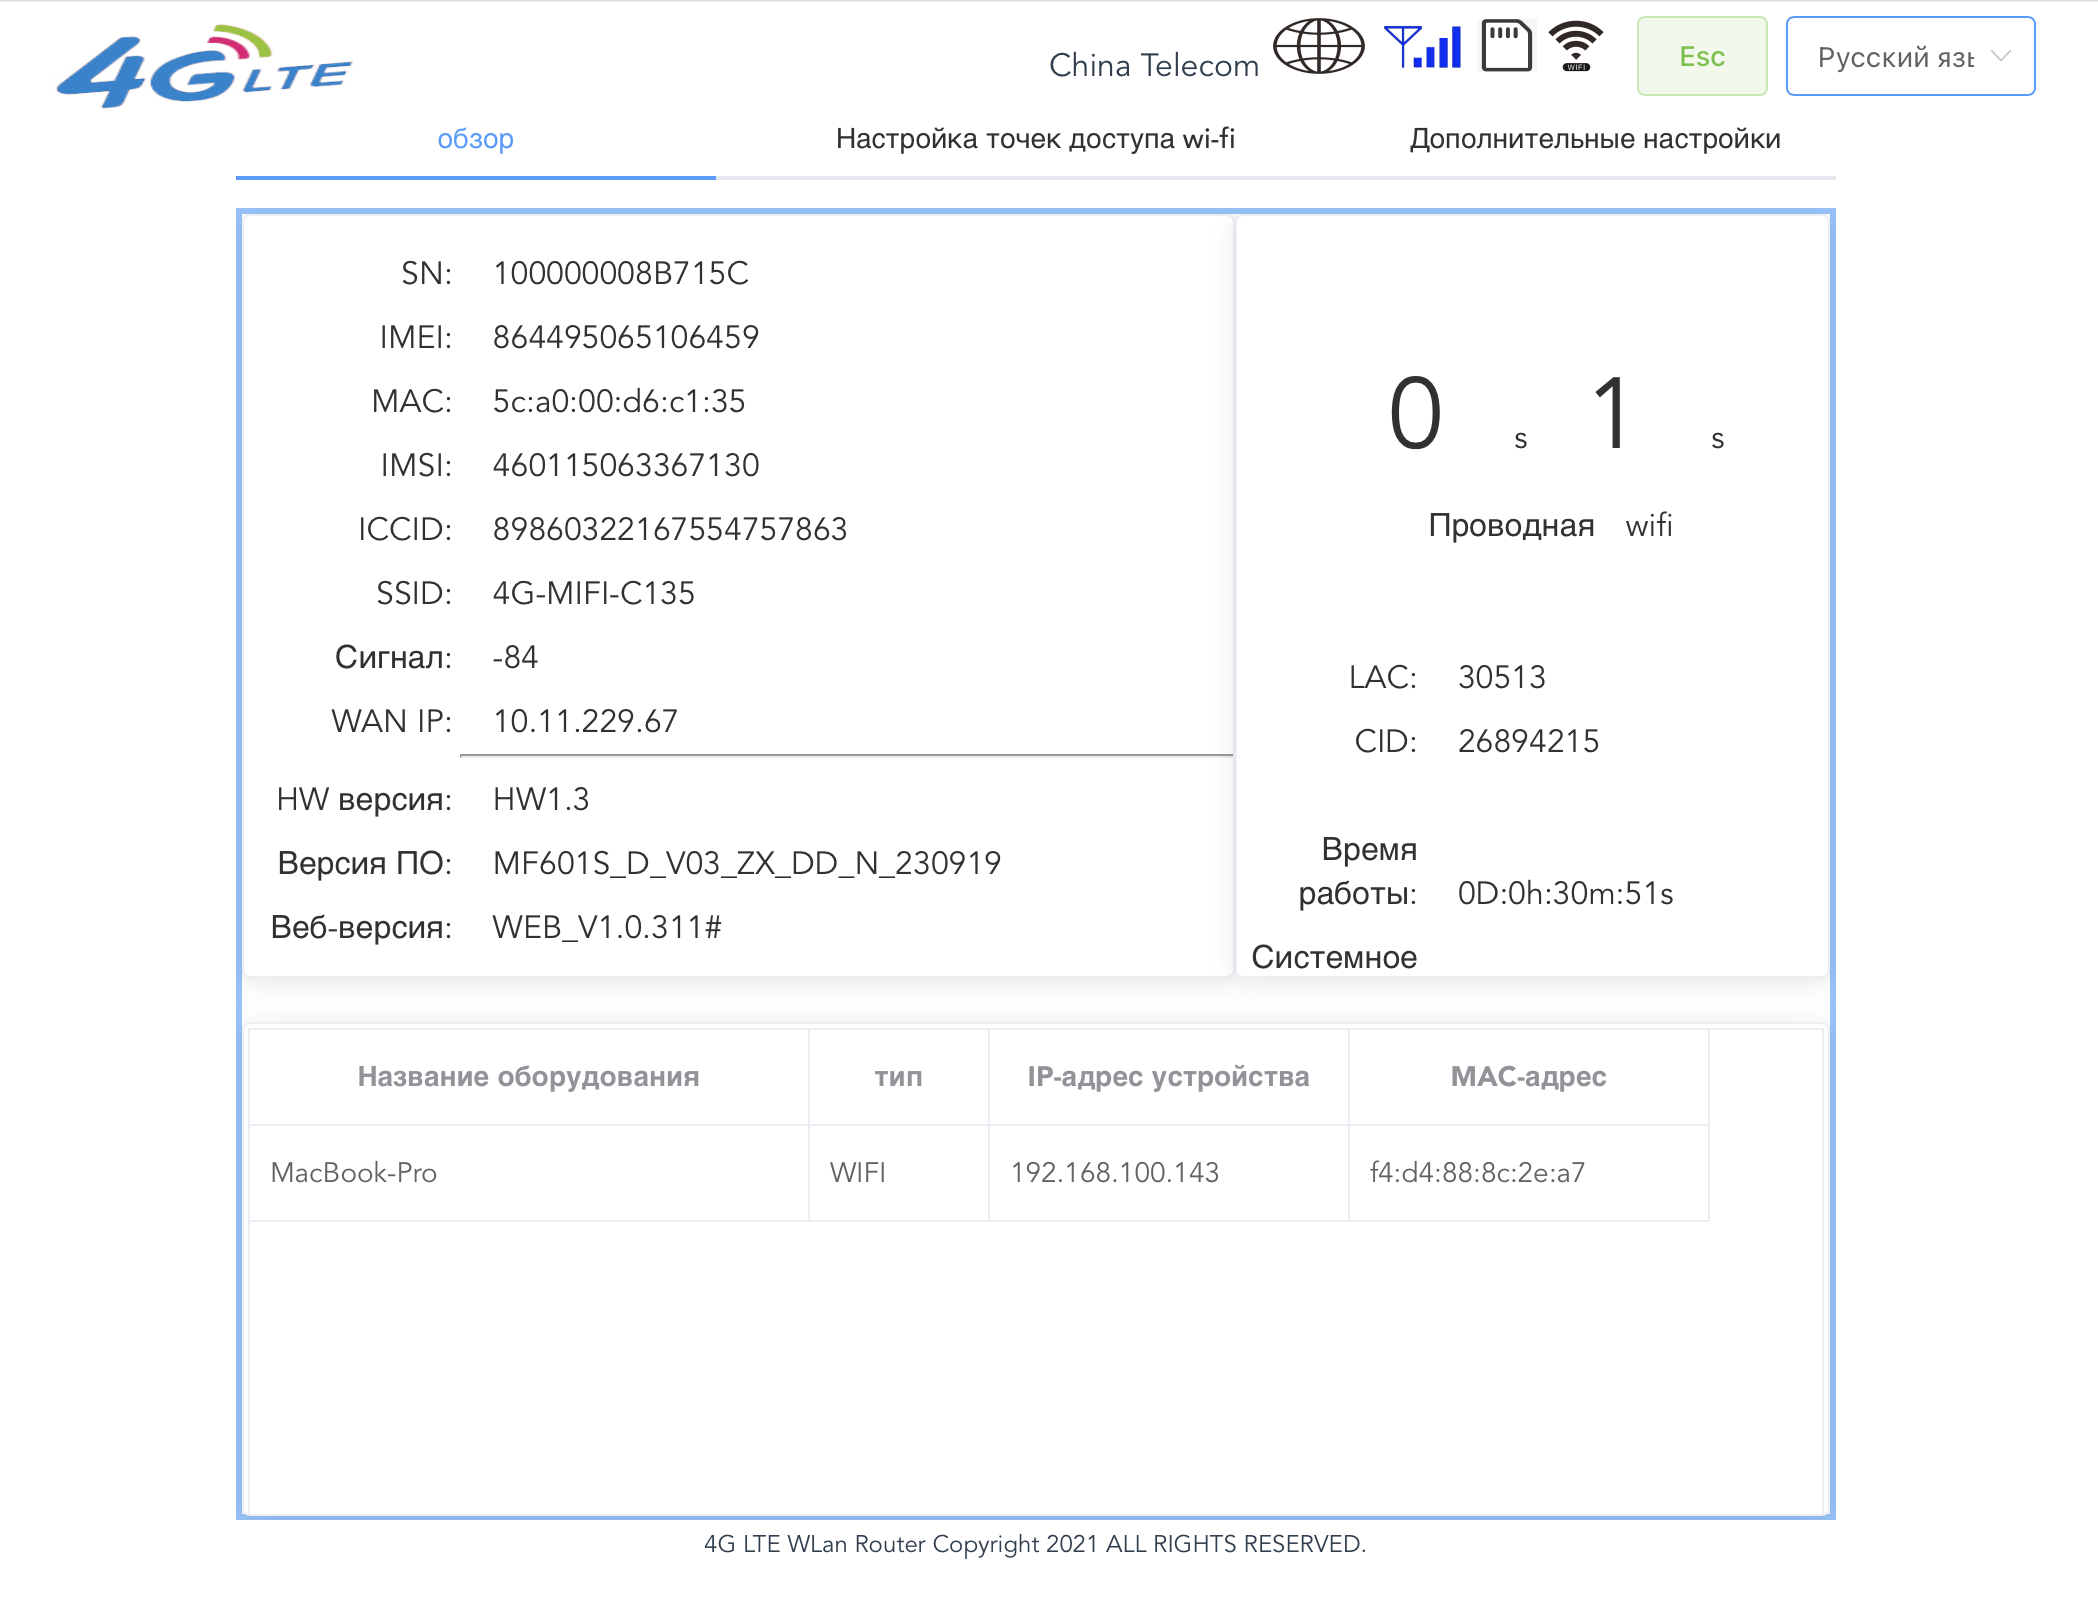
Task: Click the 4G LTE logo
Action: [204, 68]
